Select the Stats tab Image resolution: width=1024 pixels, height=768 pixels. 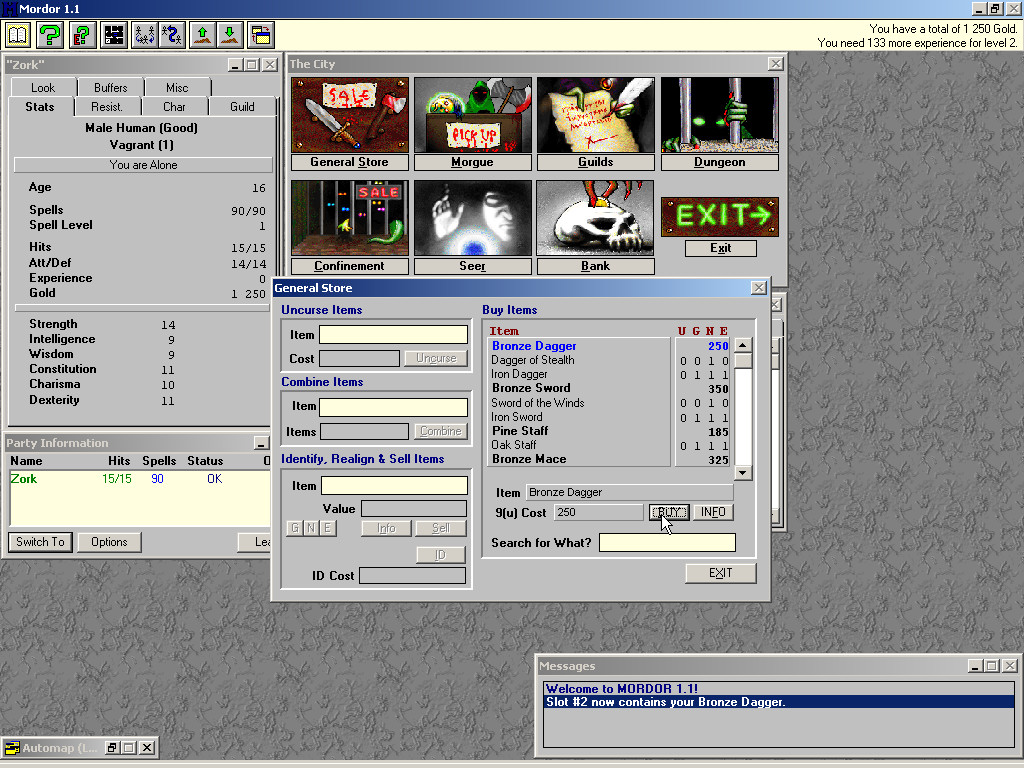click(40, 106)
